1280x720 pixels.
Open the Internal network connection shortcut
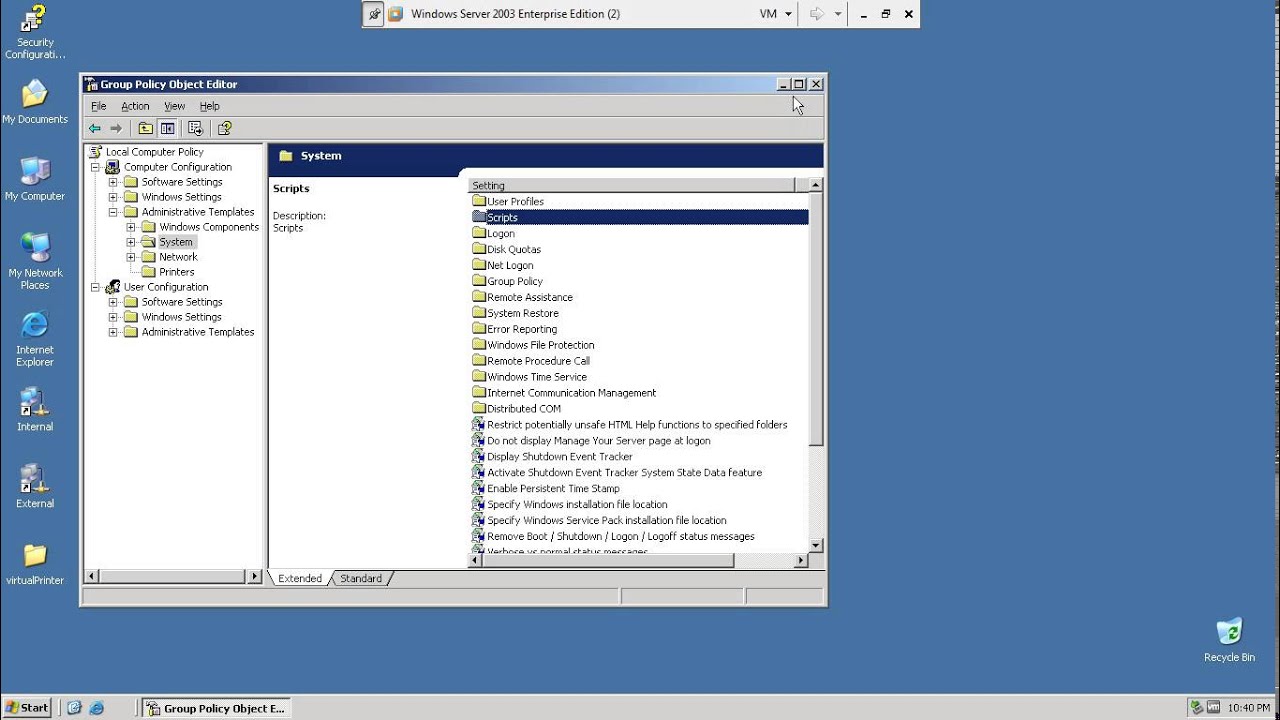pyautogui.click(x=35, y=410)
